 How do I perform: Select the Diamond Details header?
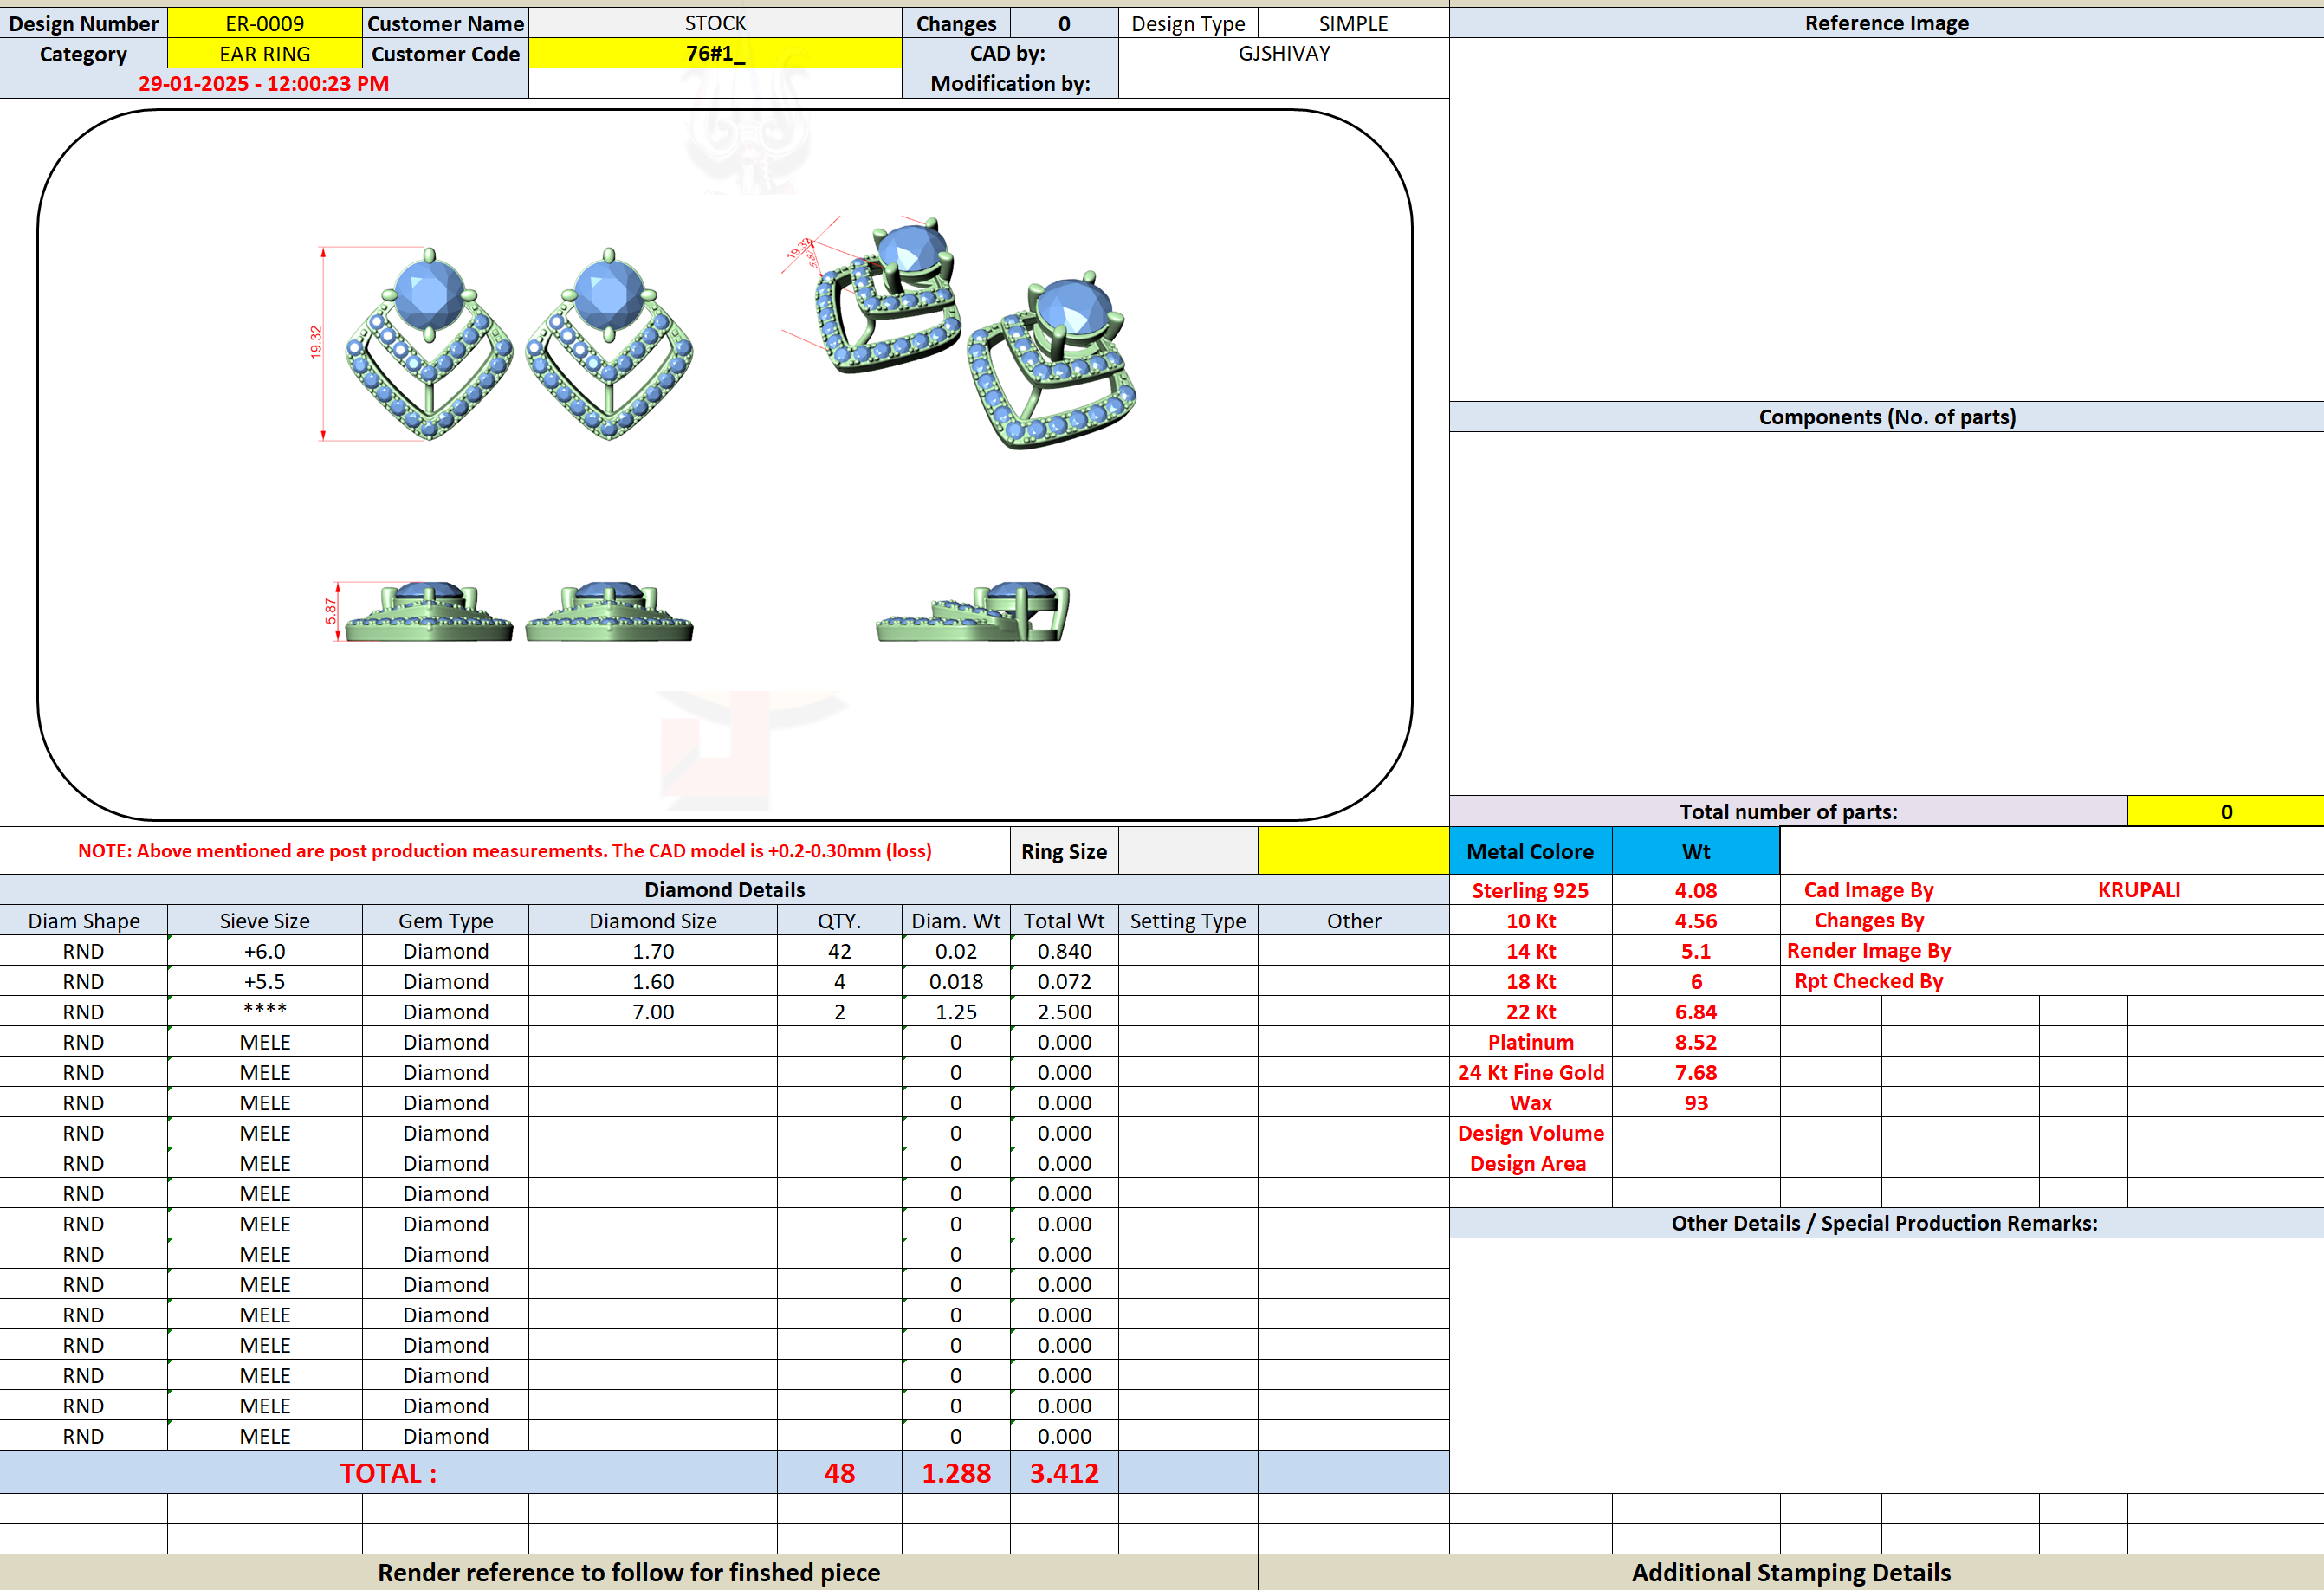coord(724,890)
